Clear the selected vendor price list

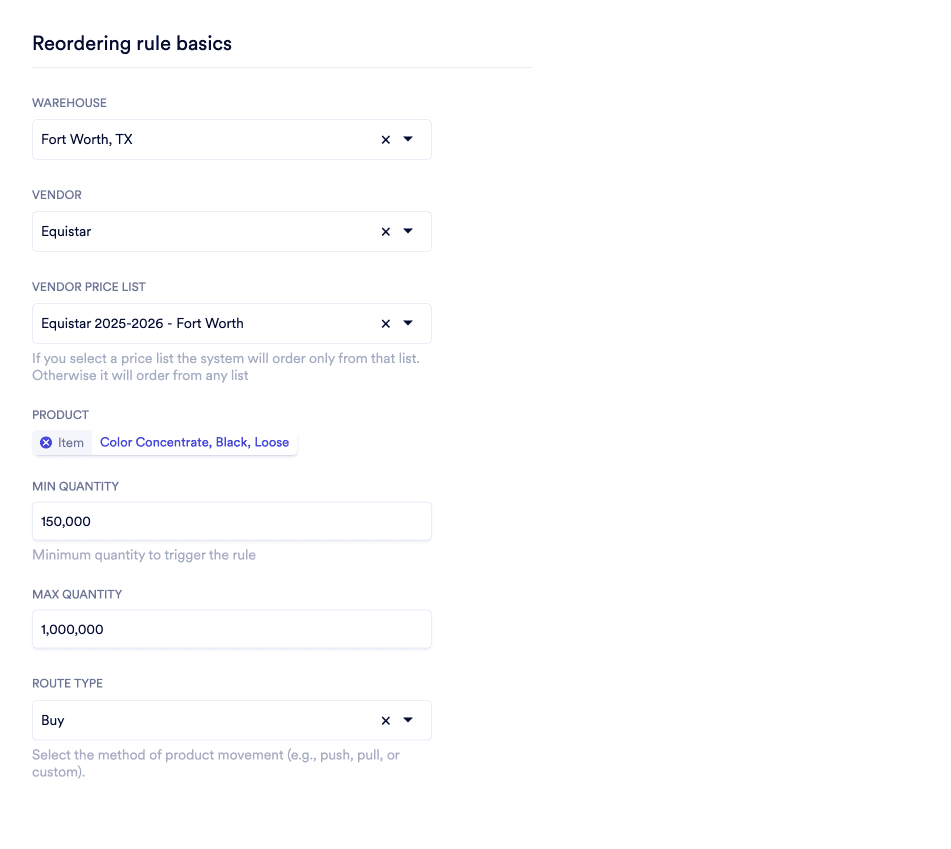point(386,324)
